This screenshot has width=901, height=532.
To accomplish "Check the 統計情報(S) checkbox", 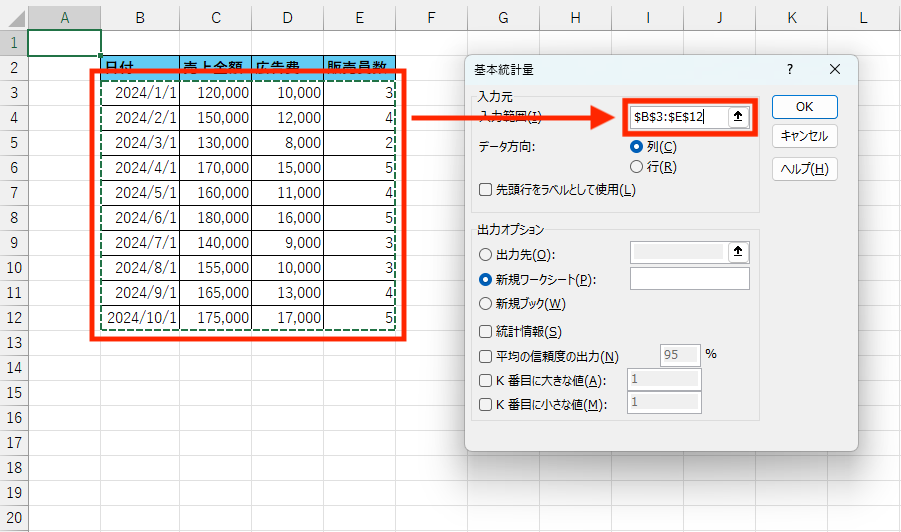I will point(486,331).
